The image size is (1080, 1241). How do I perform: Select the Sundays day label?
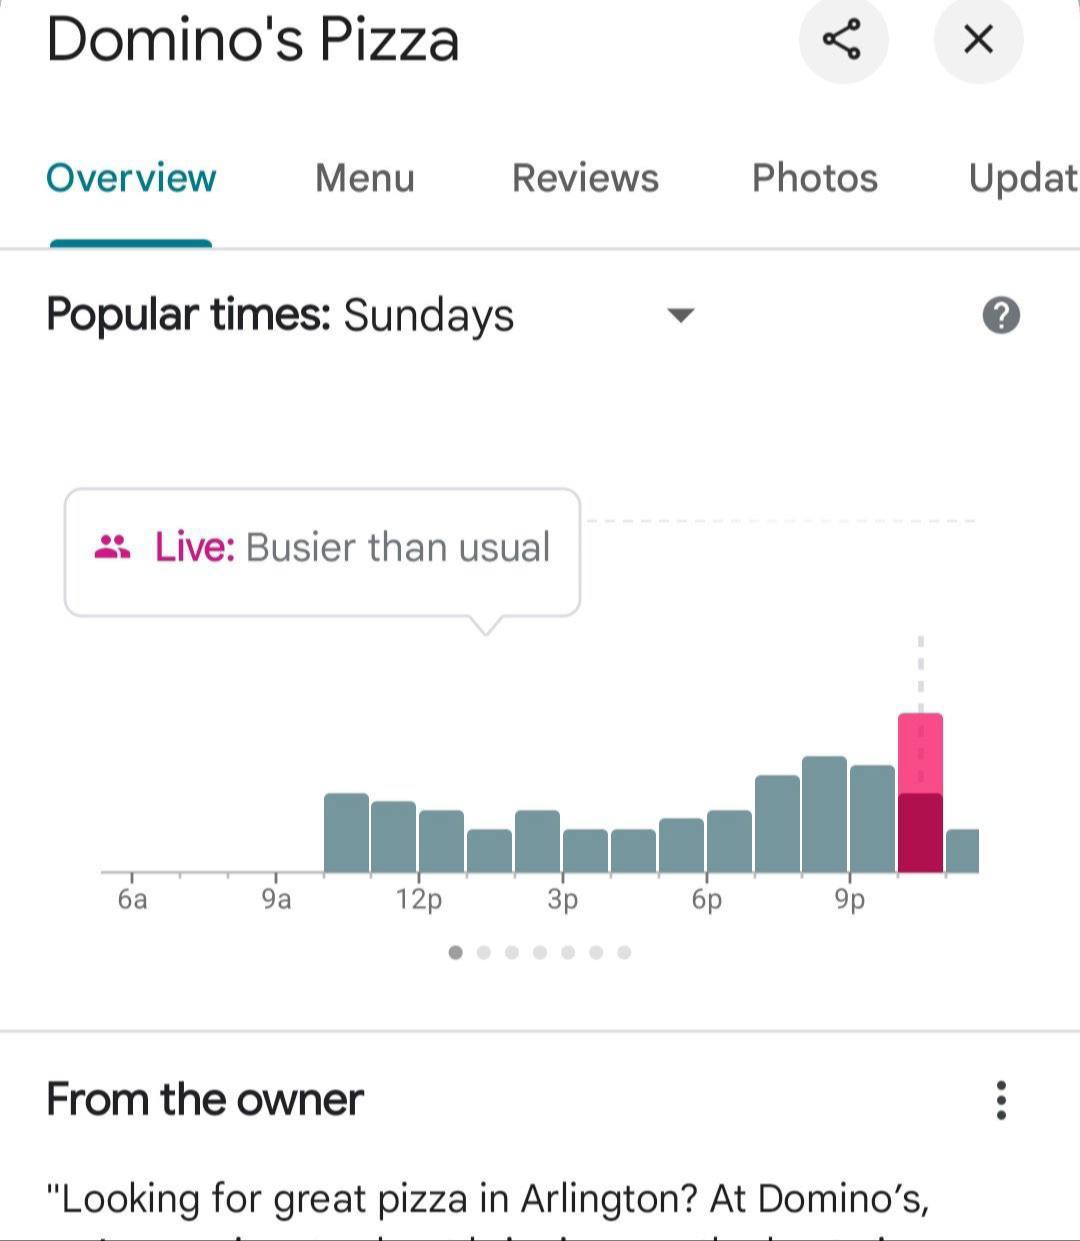click(428, 316)
